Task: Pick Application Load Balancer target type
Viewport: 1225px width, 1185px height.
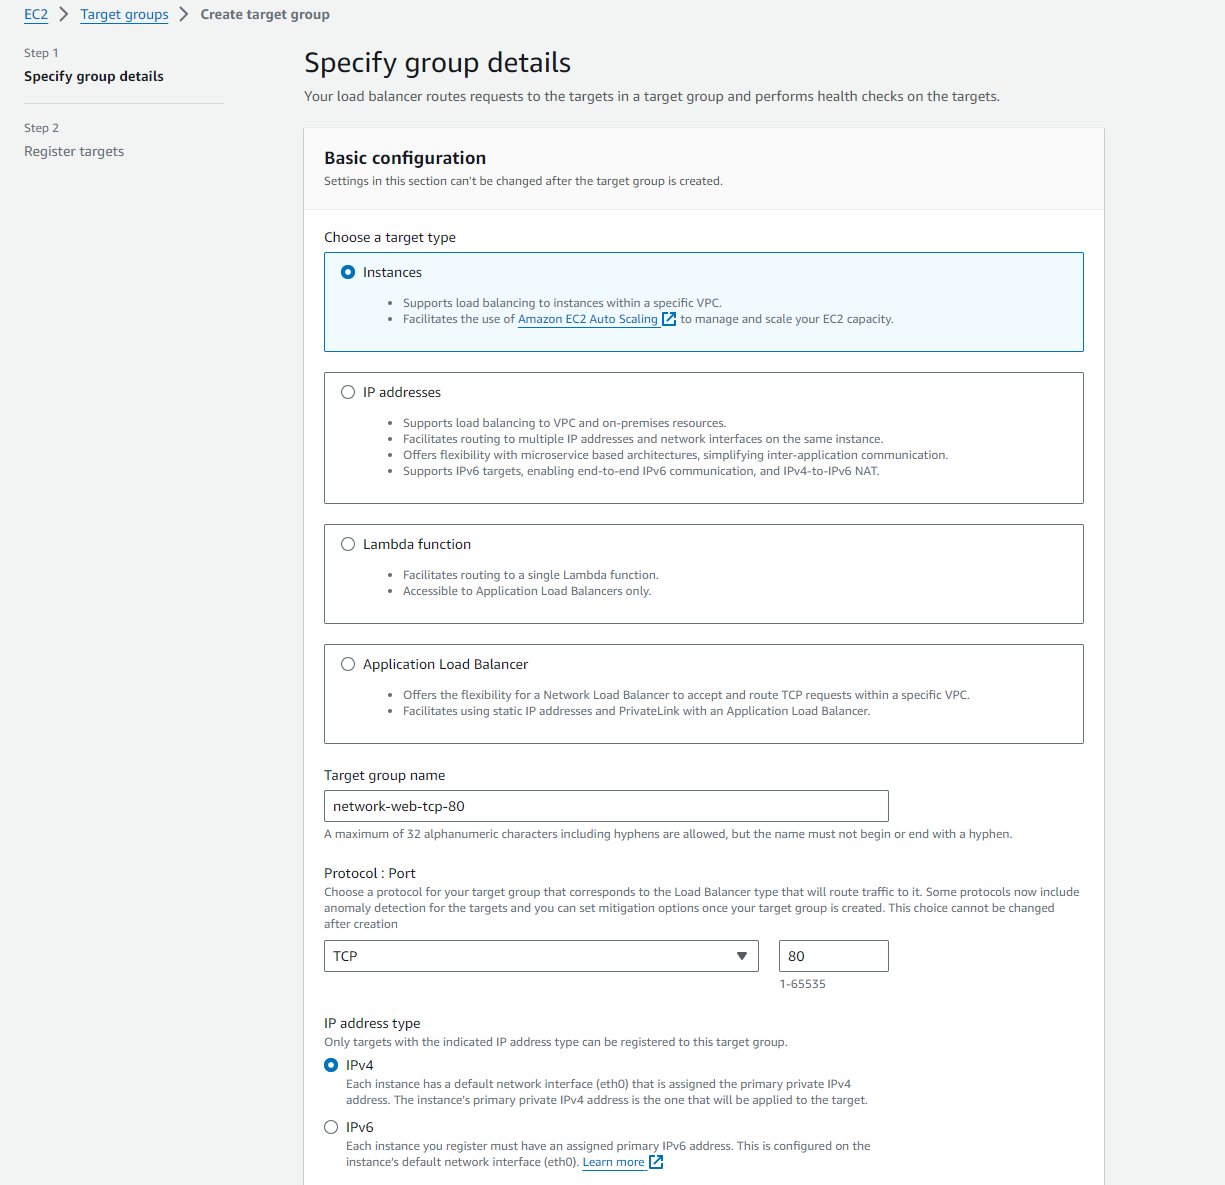Action: (348, 664)
